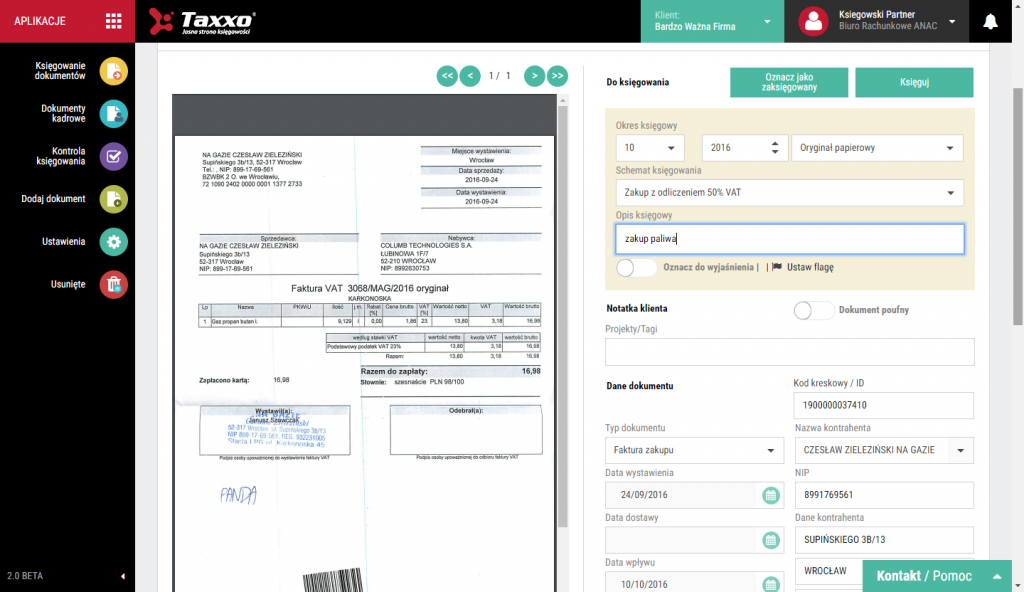Screen dimensions: 1024x592
Task: Select Dokumenty kadrowe menu item
Action: [x=63, y=114]
